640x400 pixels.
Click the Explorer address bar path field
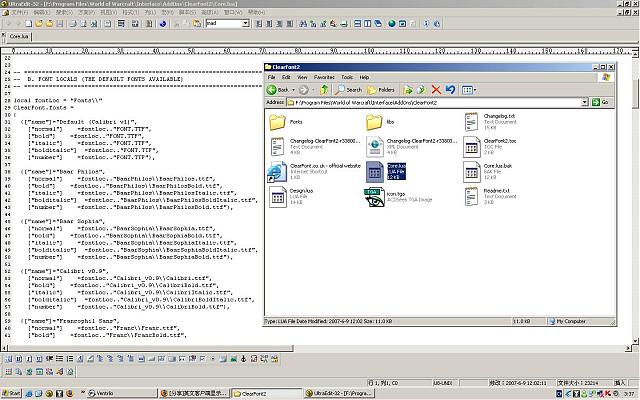point(434,102)
